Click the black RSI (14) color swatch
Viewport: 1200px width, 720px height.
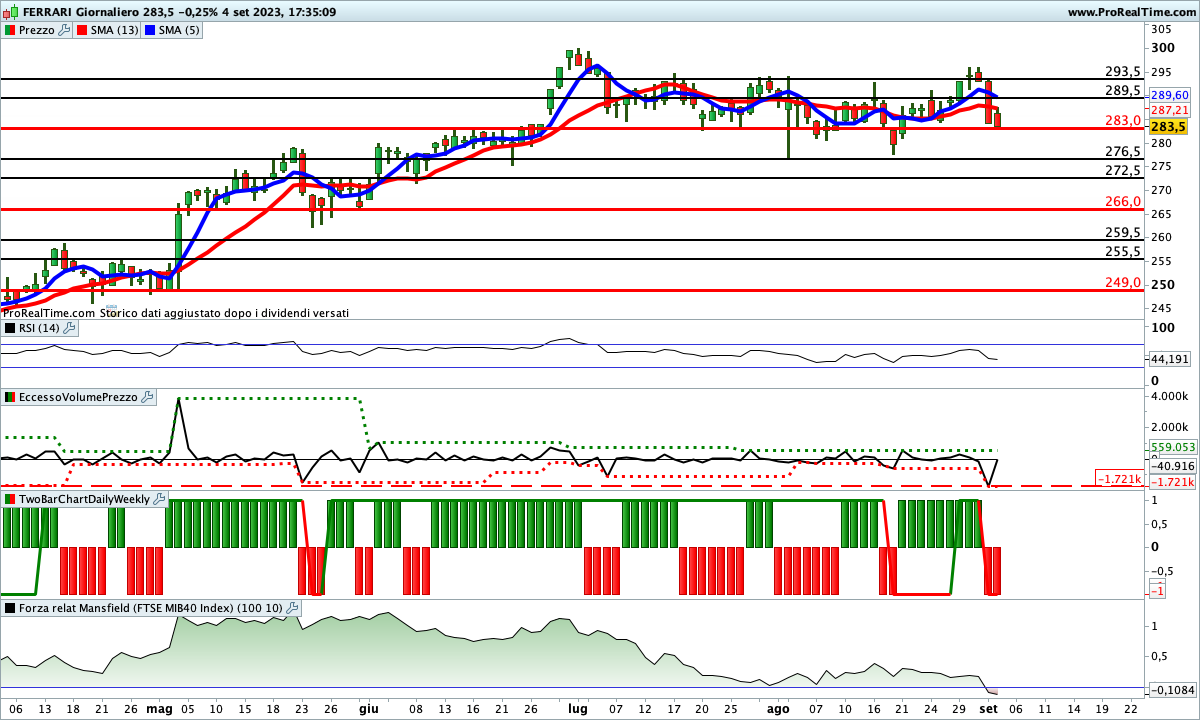(x=10, y=328)
